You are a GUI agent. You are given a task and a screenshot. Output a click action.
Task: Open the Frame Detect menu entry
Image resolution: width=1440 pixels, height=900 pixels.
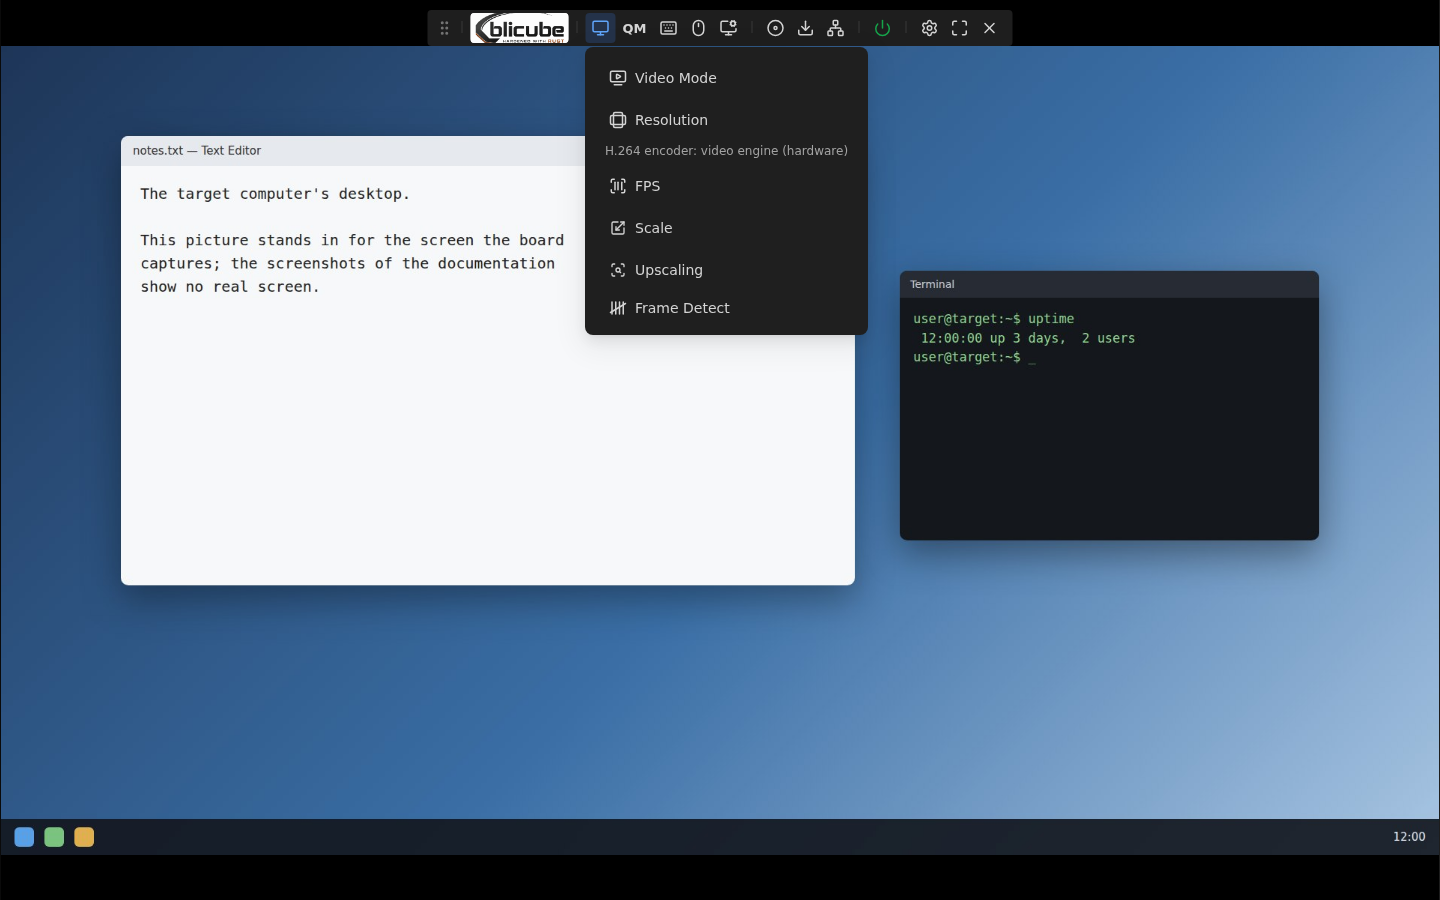[x=726, y=308]
